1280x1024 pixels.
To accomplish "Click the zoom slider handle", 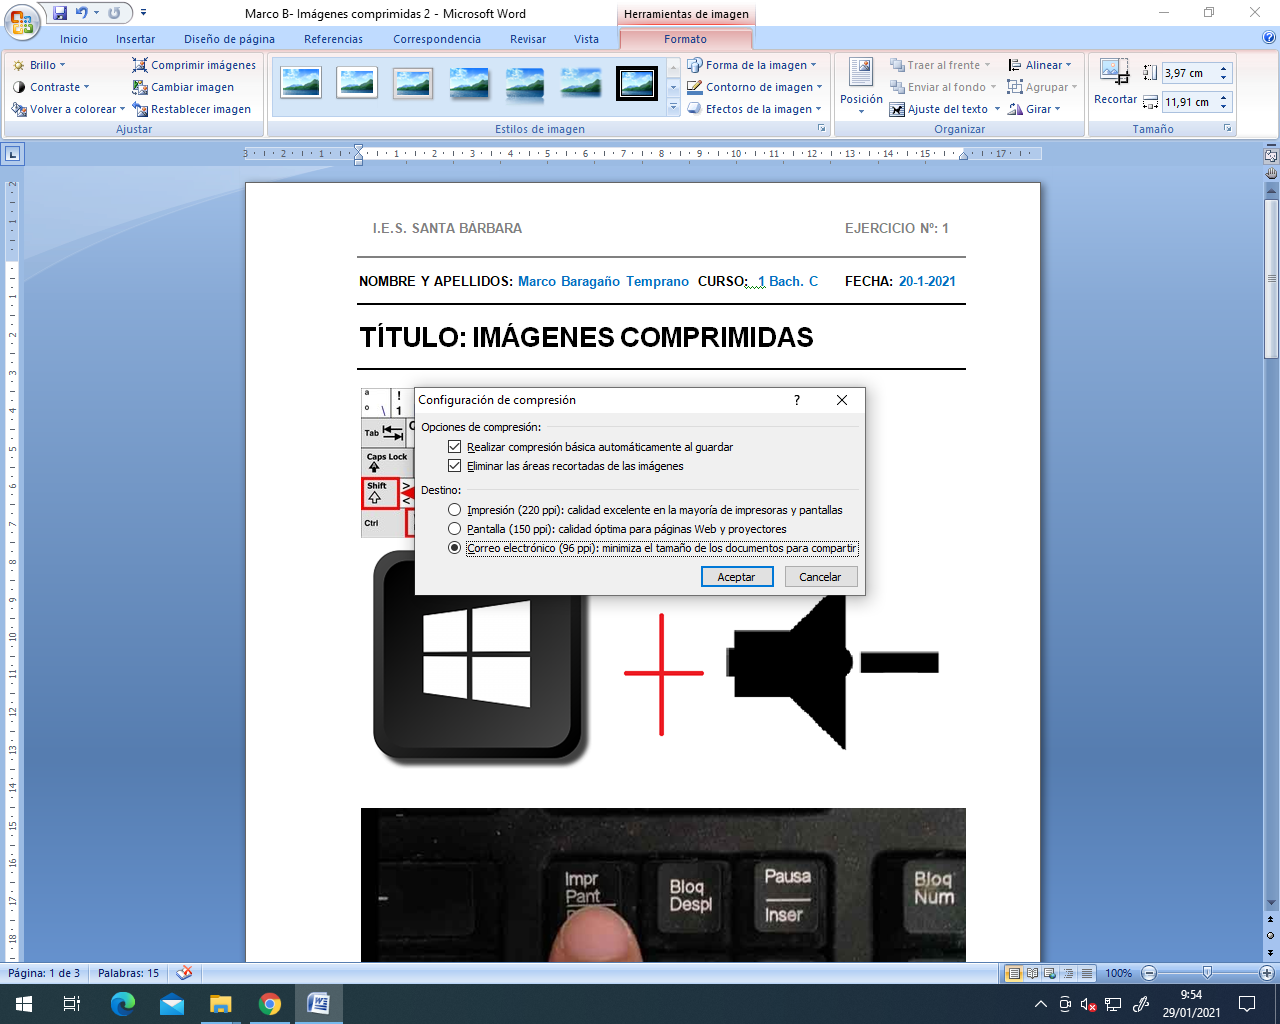I will pyautogui.click(x=1208, y=973).
